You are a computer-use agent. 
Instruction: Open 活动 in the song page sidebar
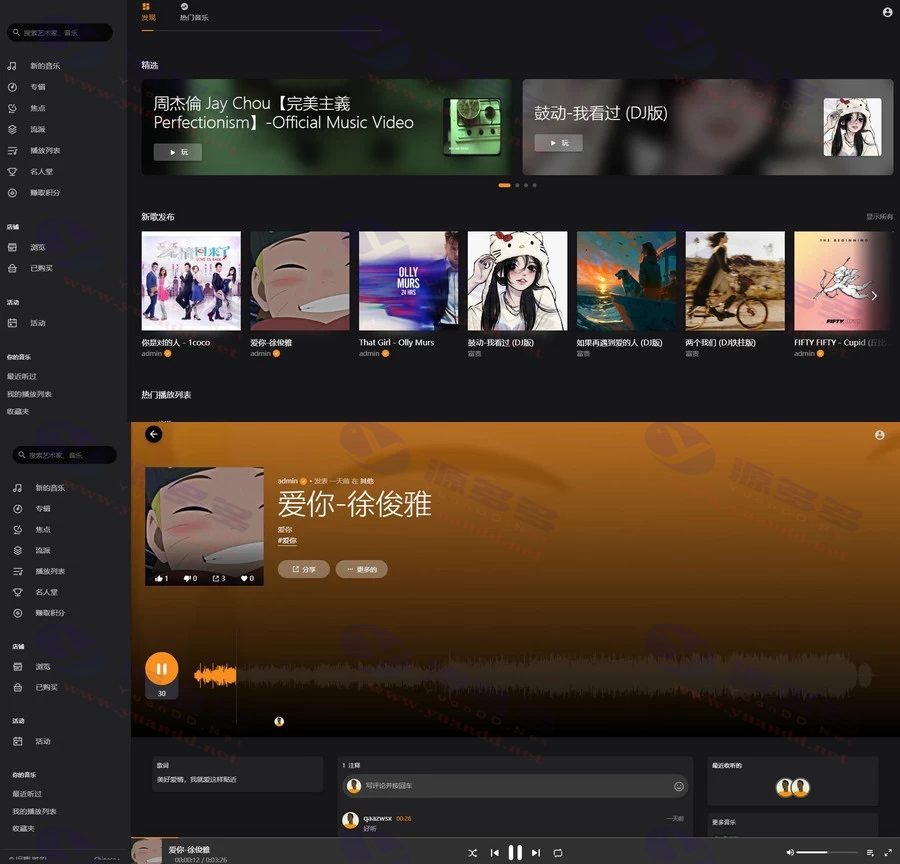coord(33,742)
